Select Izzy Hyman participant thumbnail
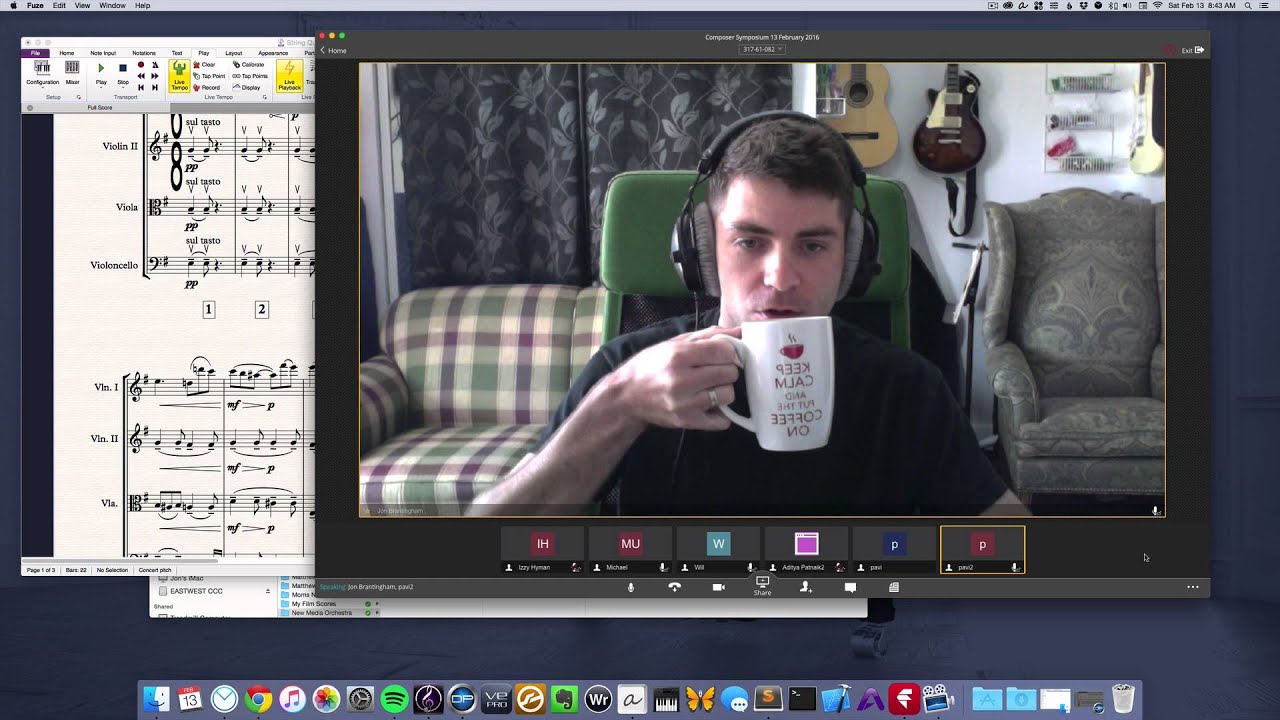This screenshot has height=720, width=1280. click(543, 550)
